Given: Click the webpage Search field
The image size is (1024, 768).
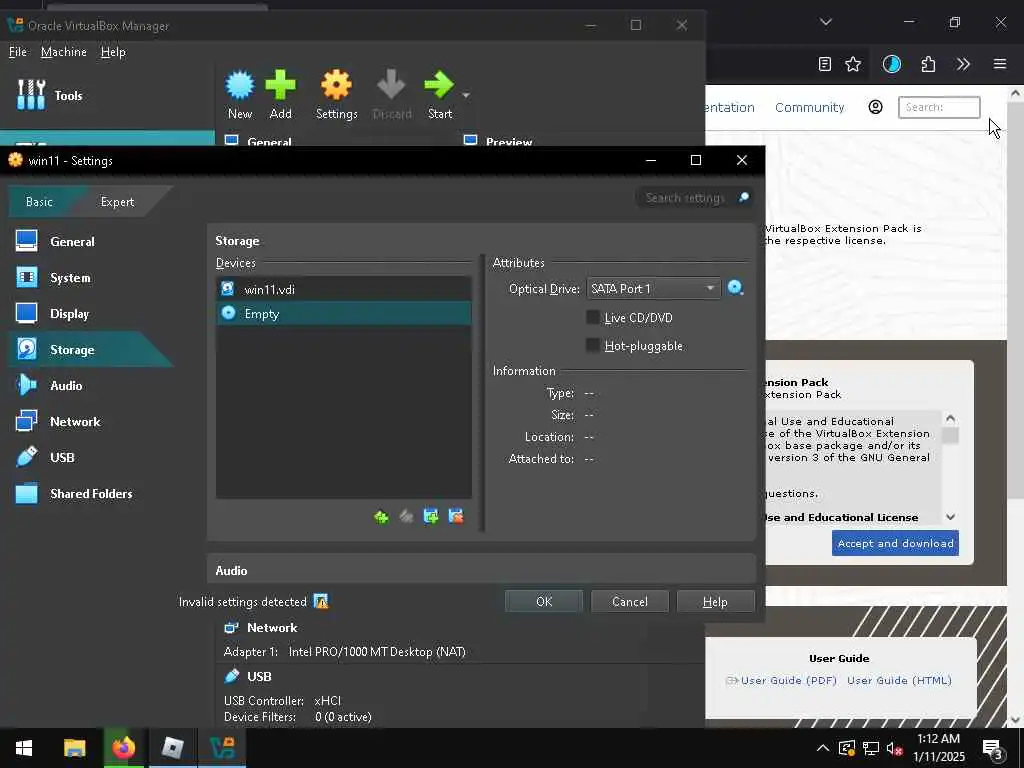Looking at the screenshot, I should pos(939,107).
